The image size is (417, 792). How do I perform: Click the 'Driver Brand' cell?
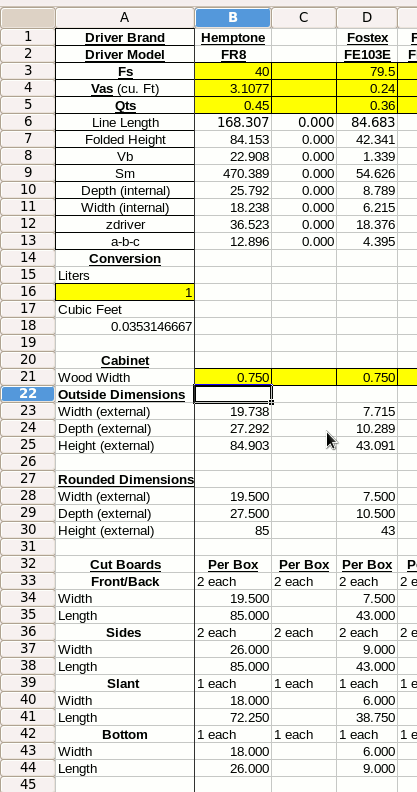pyautogui.click(x=125, y=37)
